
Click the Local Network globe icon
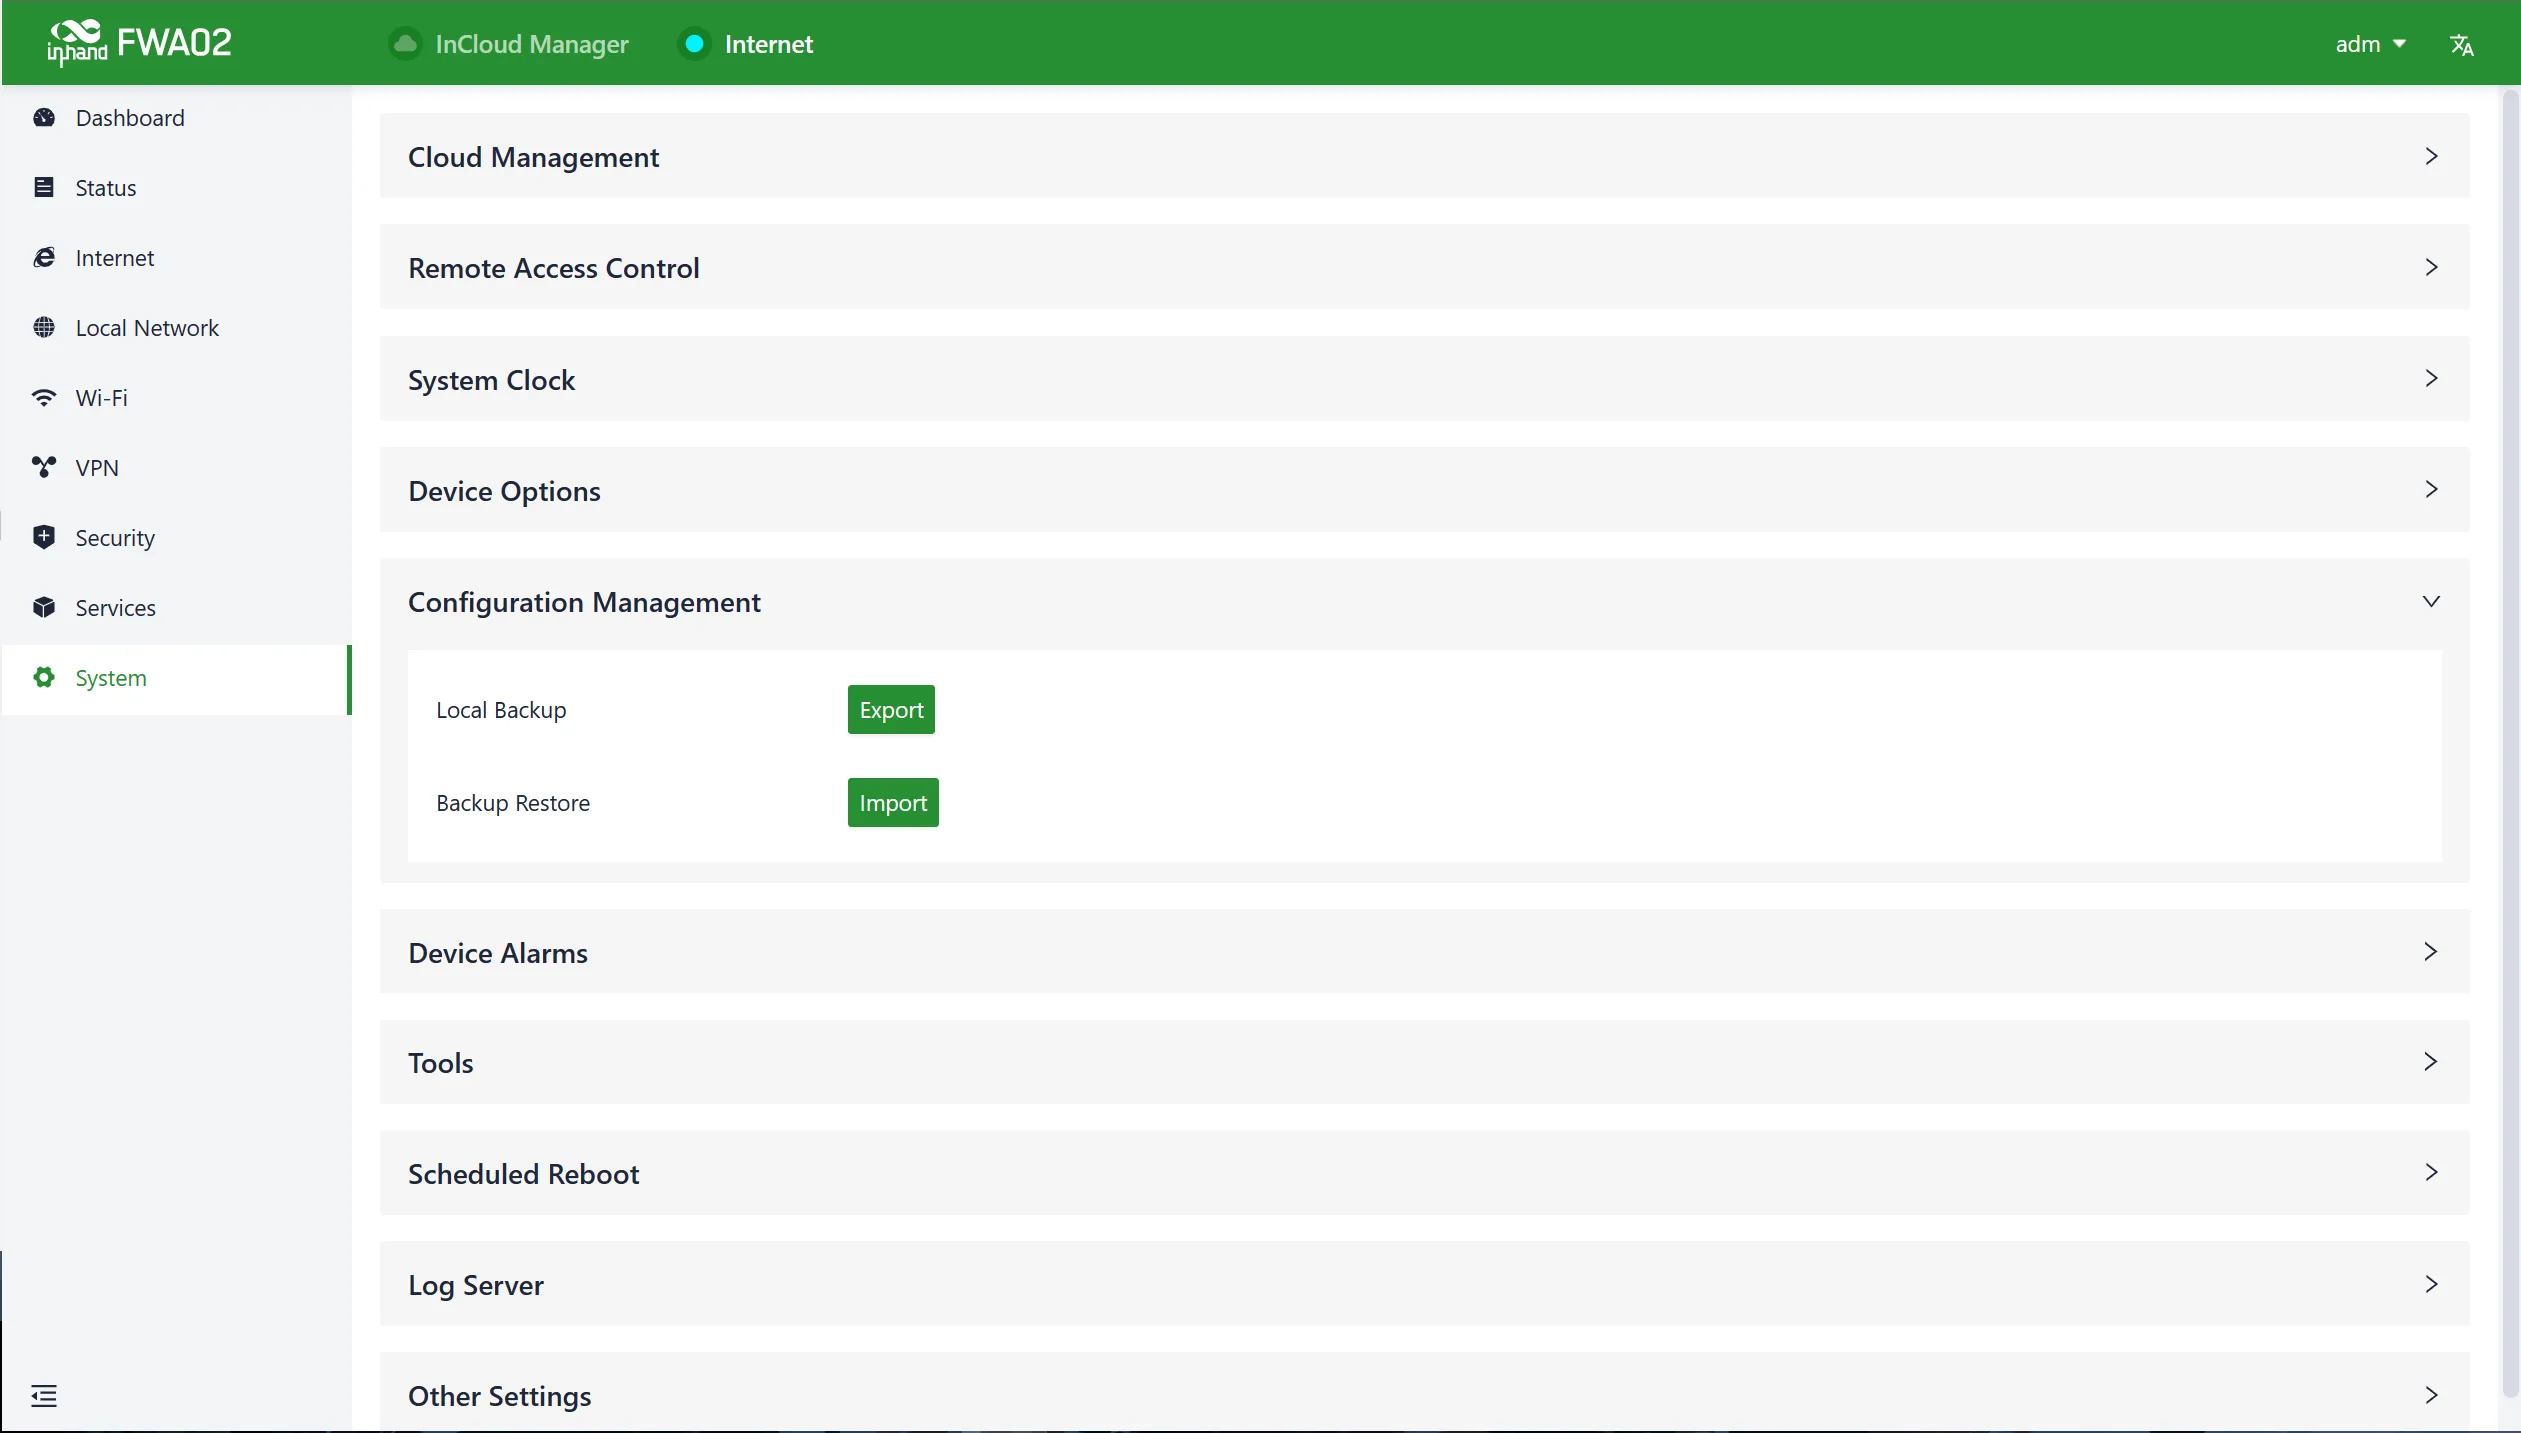pyautogui.click(x=44, y=328)
